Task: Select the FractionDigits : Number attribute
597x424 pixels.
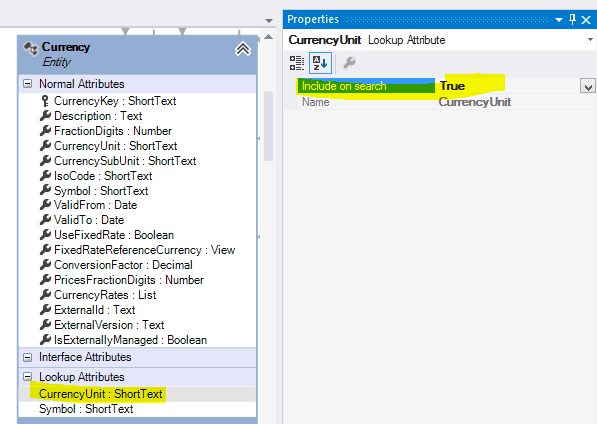Action: (113, 131)
